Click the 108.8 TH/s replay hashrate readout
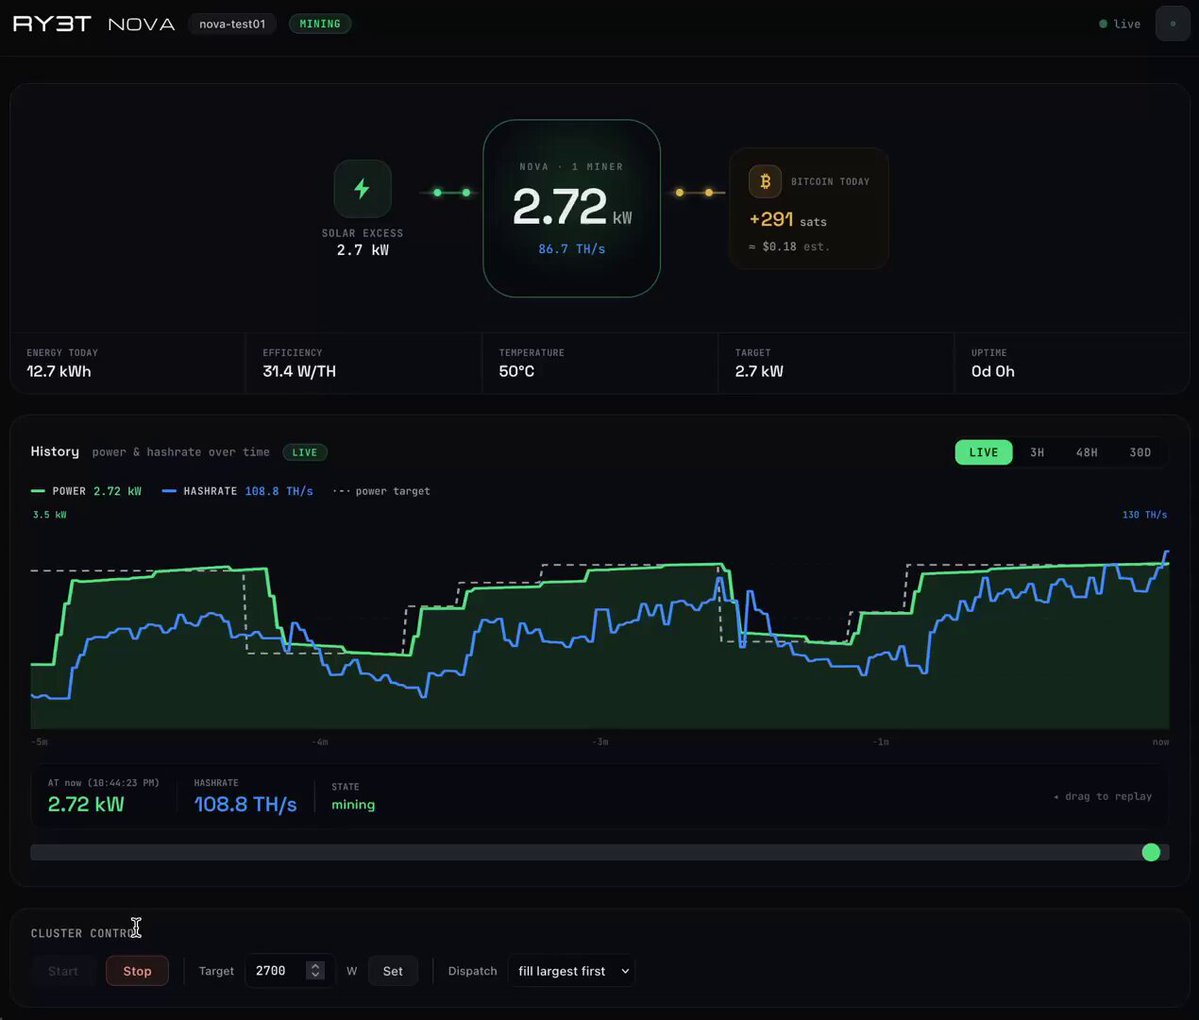This screenshot has height=1020, width=1199. coord(245,804)
